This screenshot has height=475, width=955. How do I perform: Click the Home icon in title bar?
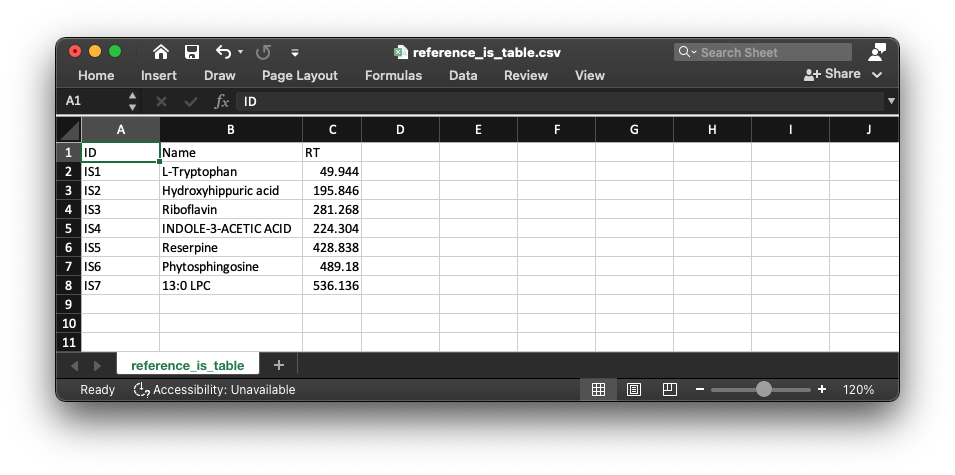click(161, 52)
